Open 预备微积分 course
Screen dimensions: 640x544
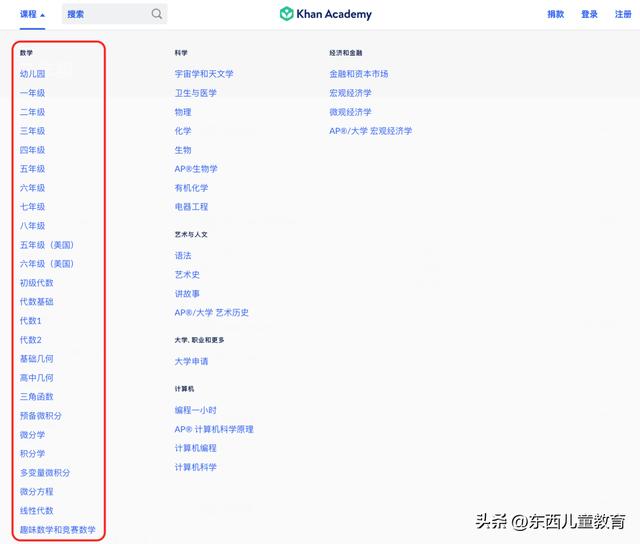41,415
